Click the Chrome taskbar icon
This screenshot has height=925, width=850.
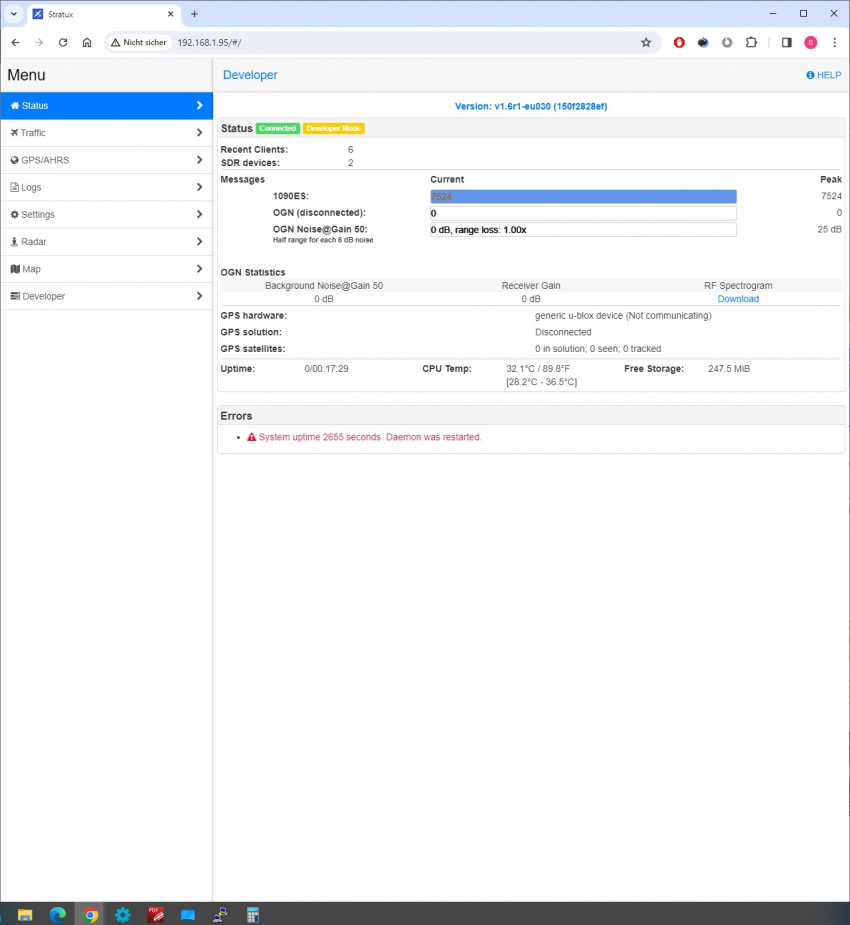(90, 915)
